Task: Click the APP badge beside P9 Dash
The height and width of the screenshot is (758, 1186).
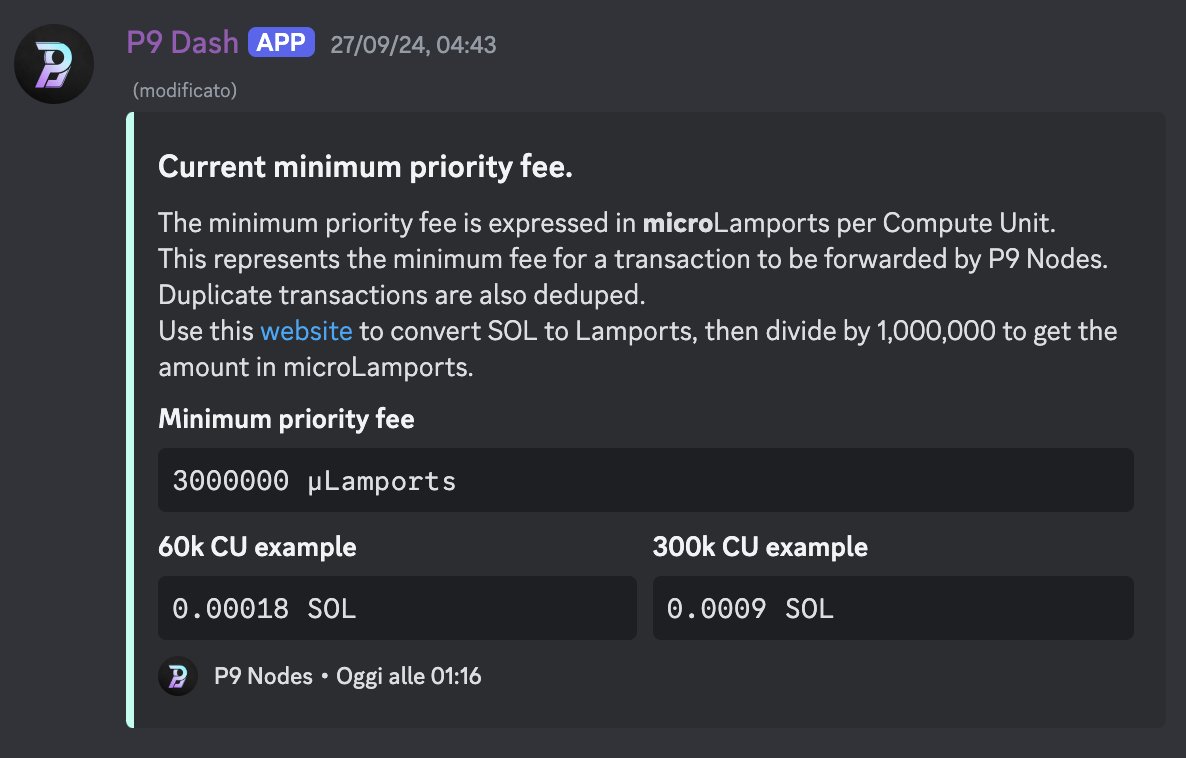Action: pos(281,42)
